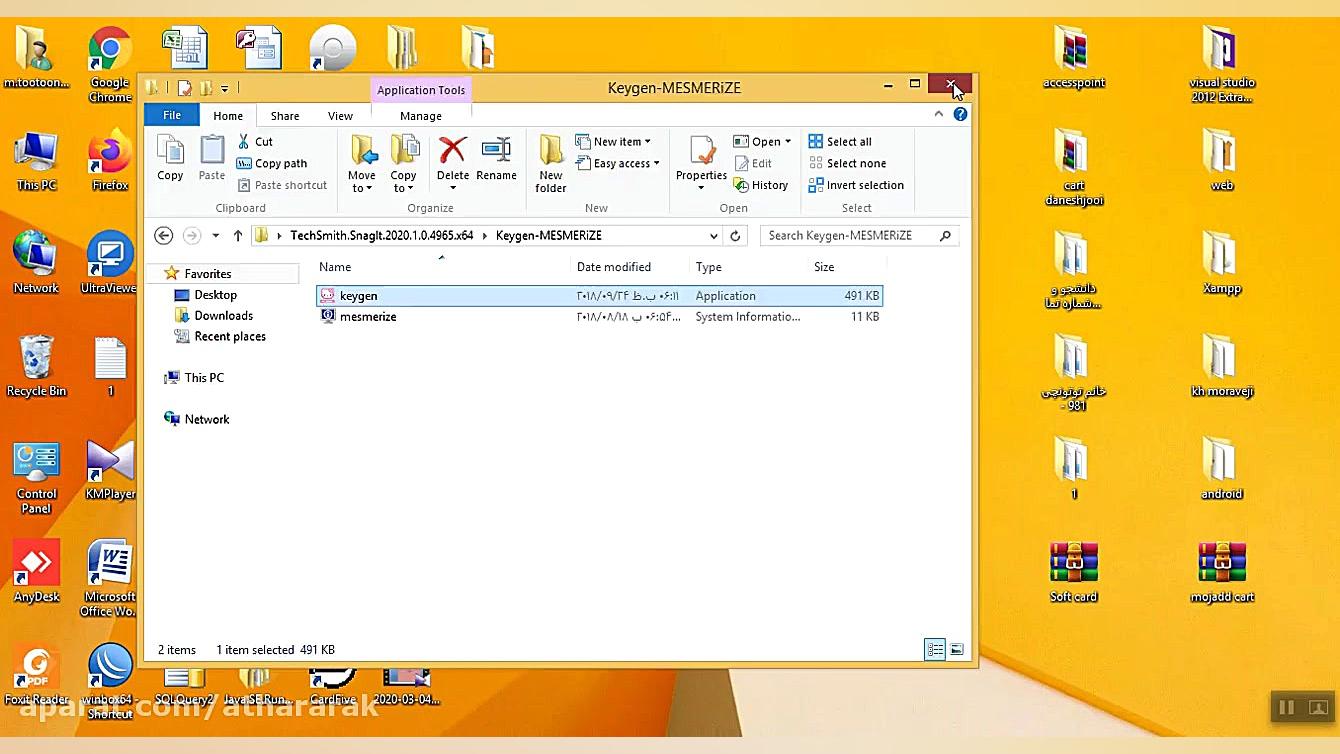Click the refresh icon next to the address bar
Viewport: 1340px width, 754px height.
coord(735,235)
